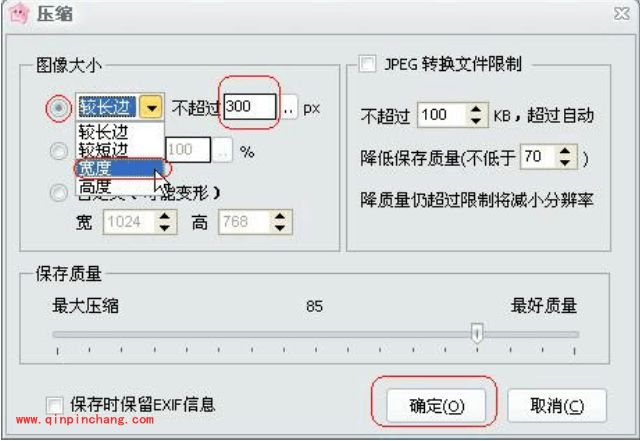Viewport: 640px width, 441px height.
Task: Select the custom width/height radio button
Action: 59,193
